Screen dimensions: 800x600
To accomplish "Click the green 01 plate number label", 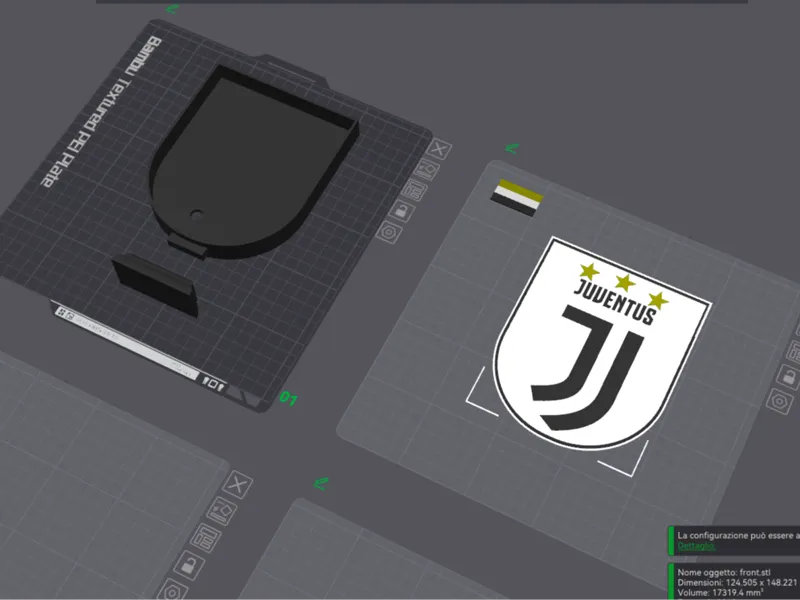I will tap(288, 397).
